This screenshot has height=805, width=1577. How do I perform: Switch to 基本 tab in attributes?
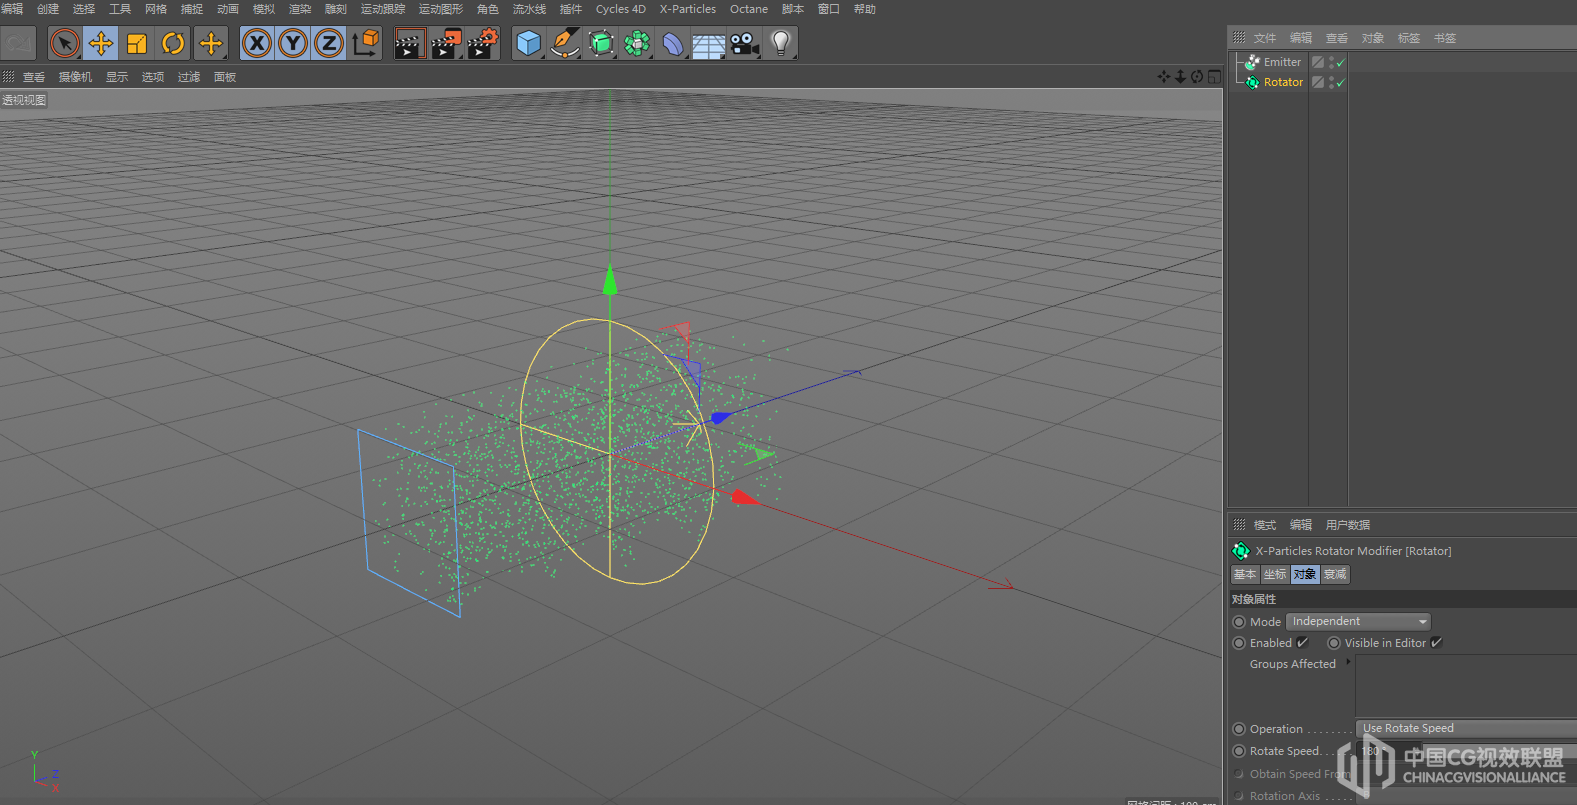[1245, 574]
